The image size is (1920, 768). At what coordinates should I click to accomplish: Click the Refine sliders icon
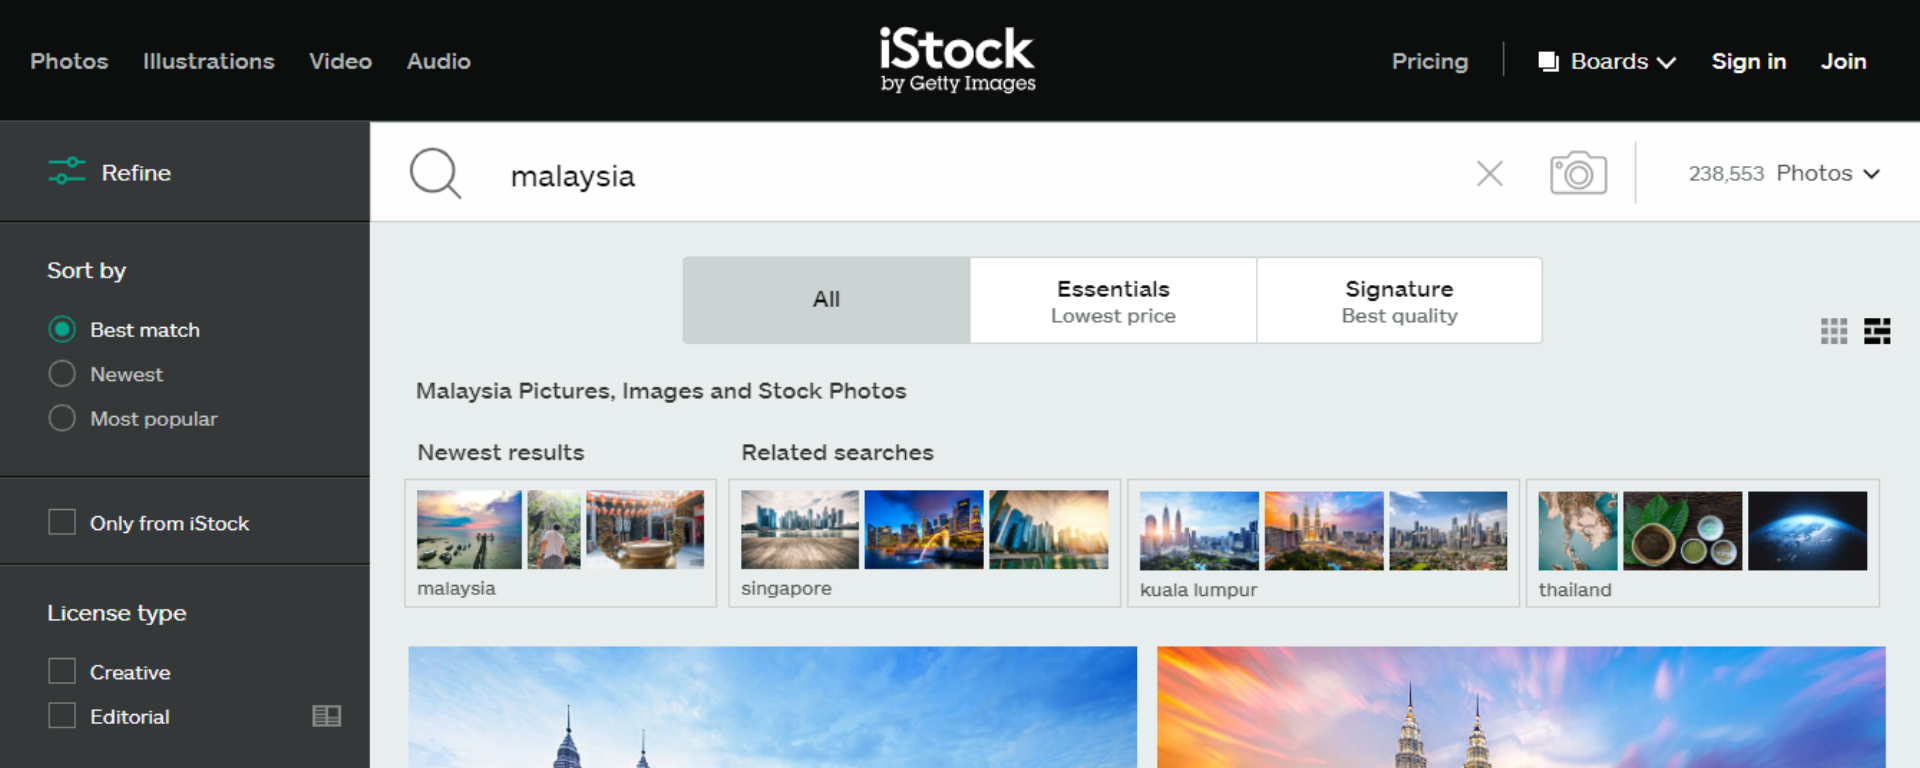[67, 172]
